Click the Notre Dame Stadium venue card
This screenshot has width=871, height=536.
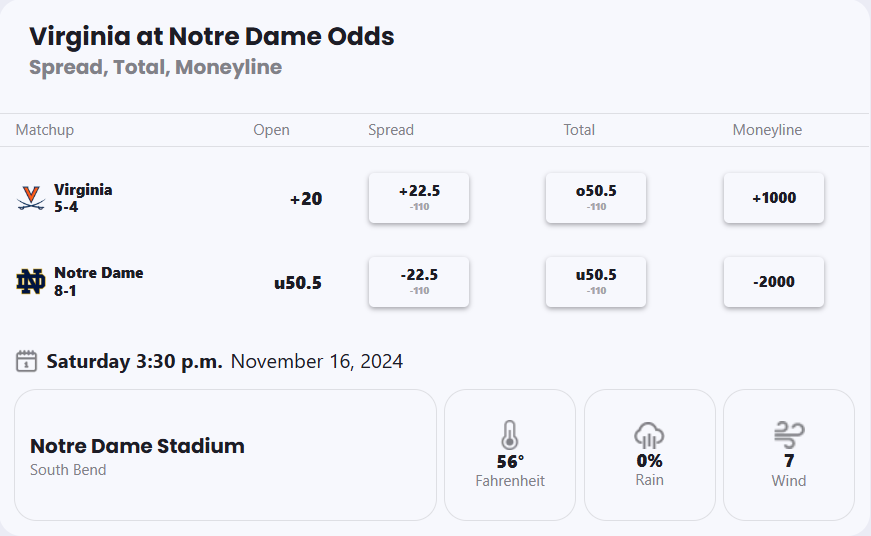225,455
